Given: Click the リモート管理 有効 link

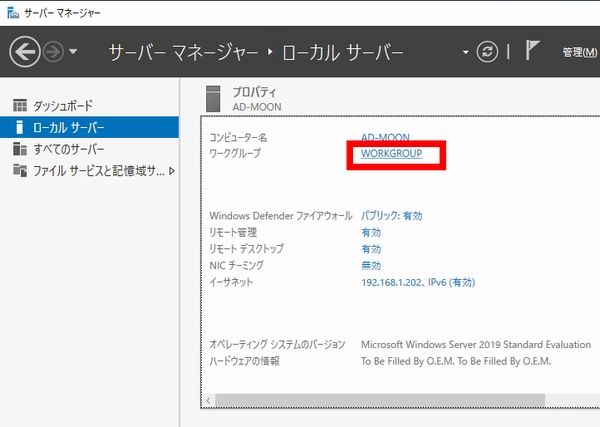Looking at the screenshot, I should point(371,232).
